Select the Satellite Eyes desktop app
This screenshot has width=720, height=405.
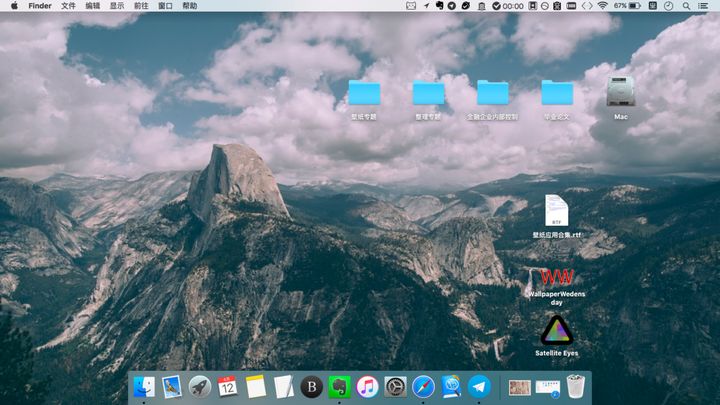[557, 330]
